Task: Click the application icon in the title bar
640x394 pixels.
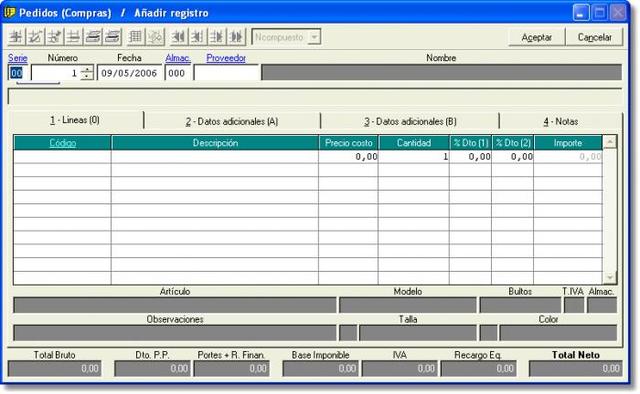Action: pos(9,12)
